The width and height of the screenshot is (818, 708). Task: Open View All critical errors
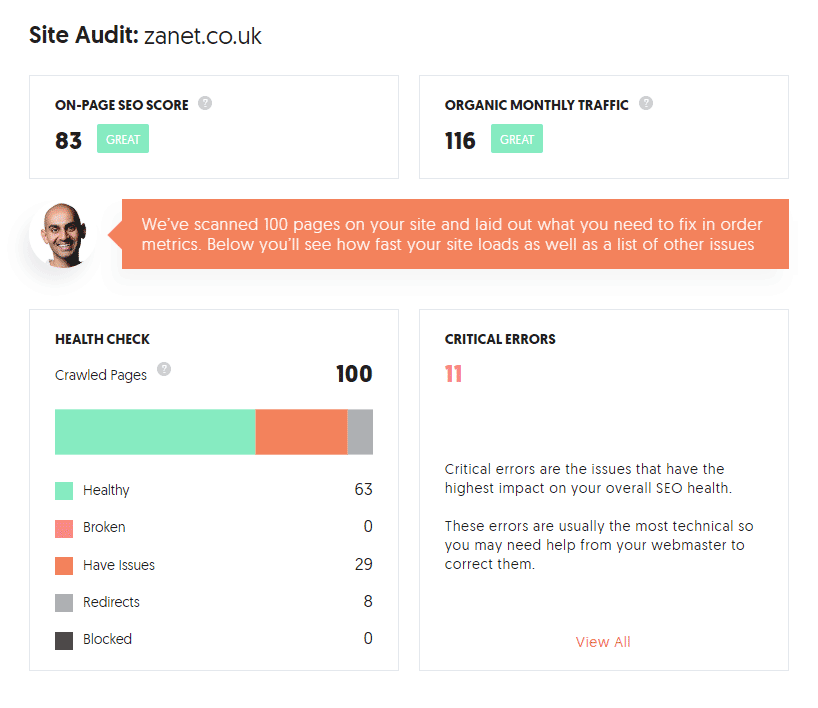point(603,641)
